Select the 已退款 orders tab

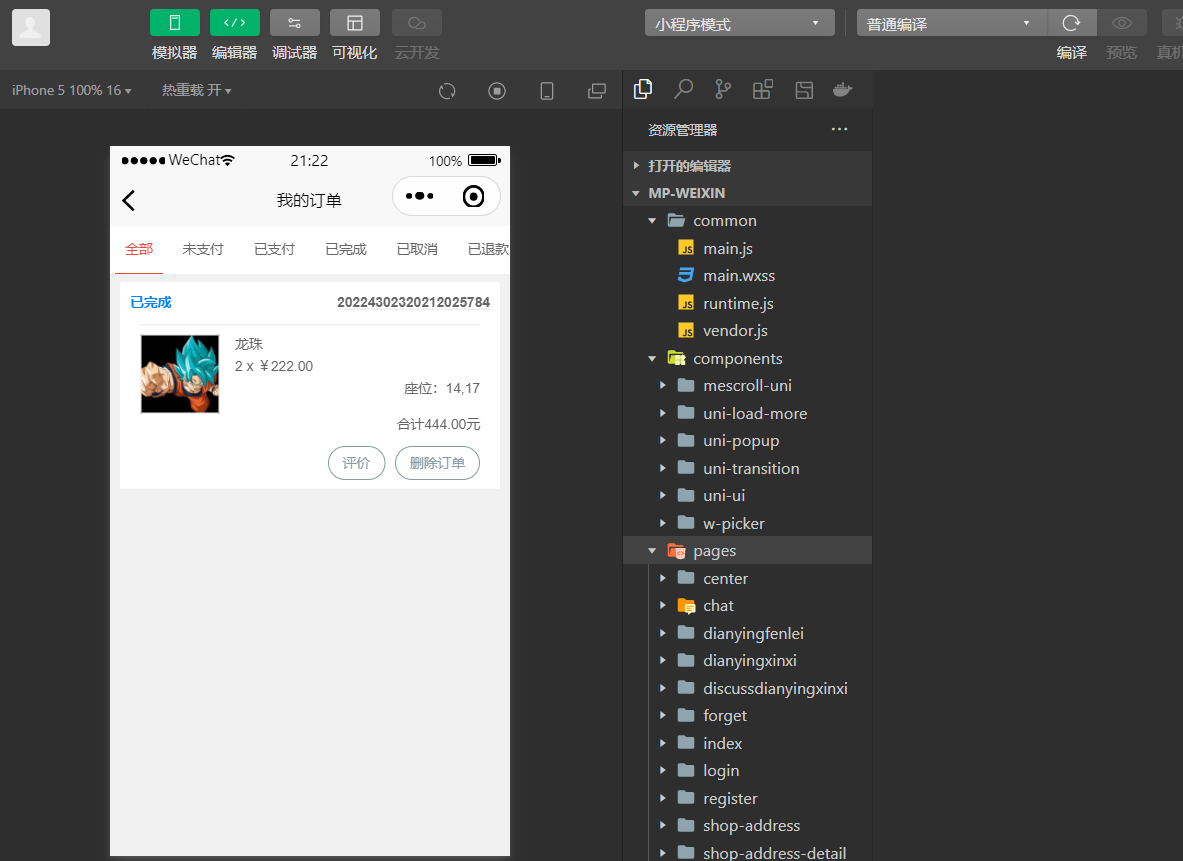point(488,249)
